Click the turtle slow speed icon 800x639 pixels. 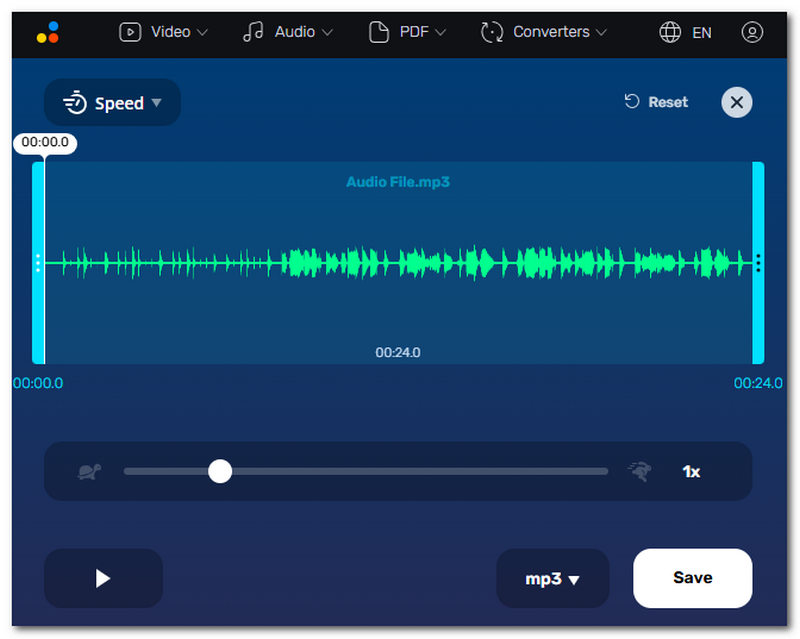(89, 472)
